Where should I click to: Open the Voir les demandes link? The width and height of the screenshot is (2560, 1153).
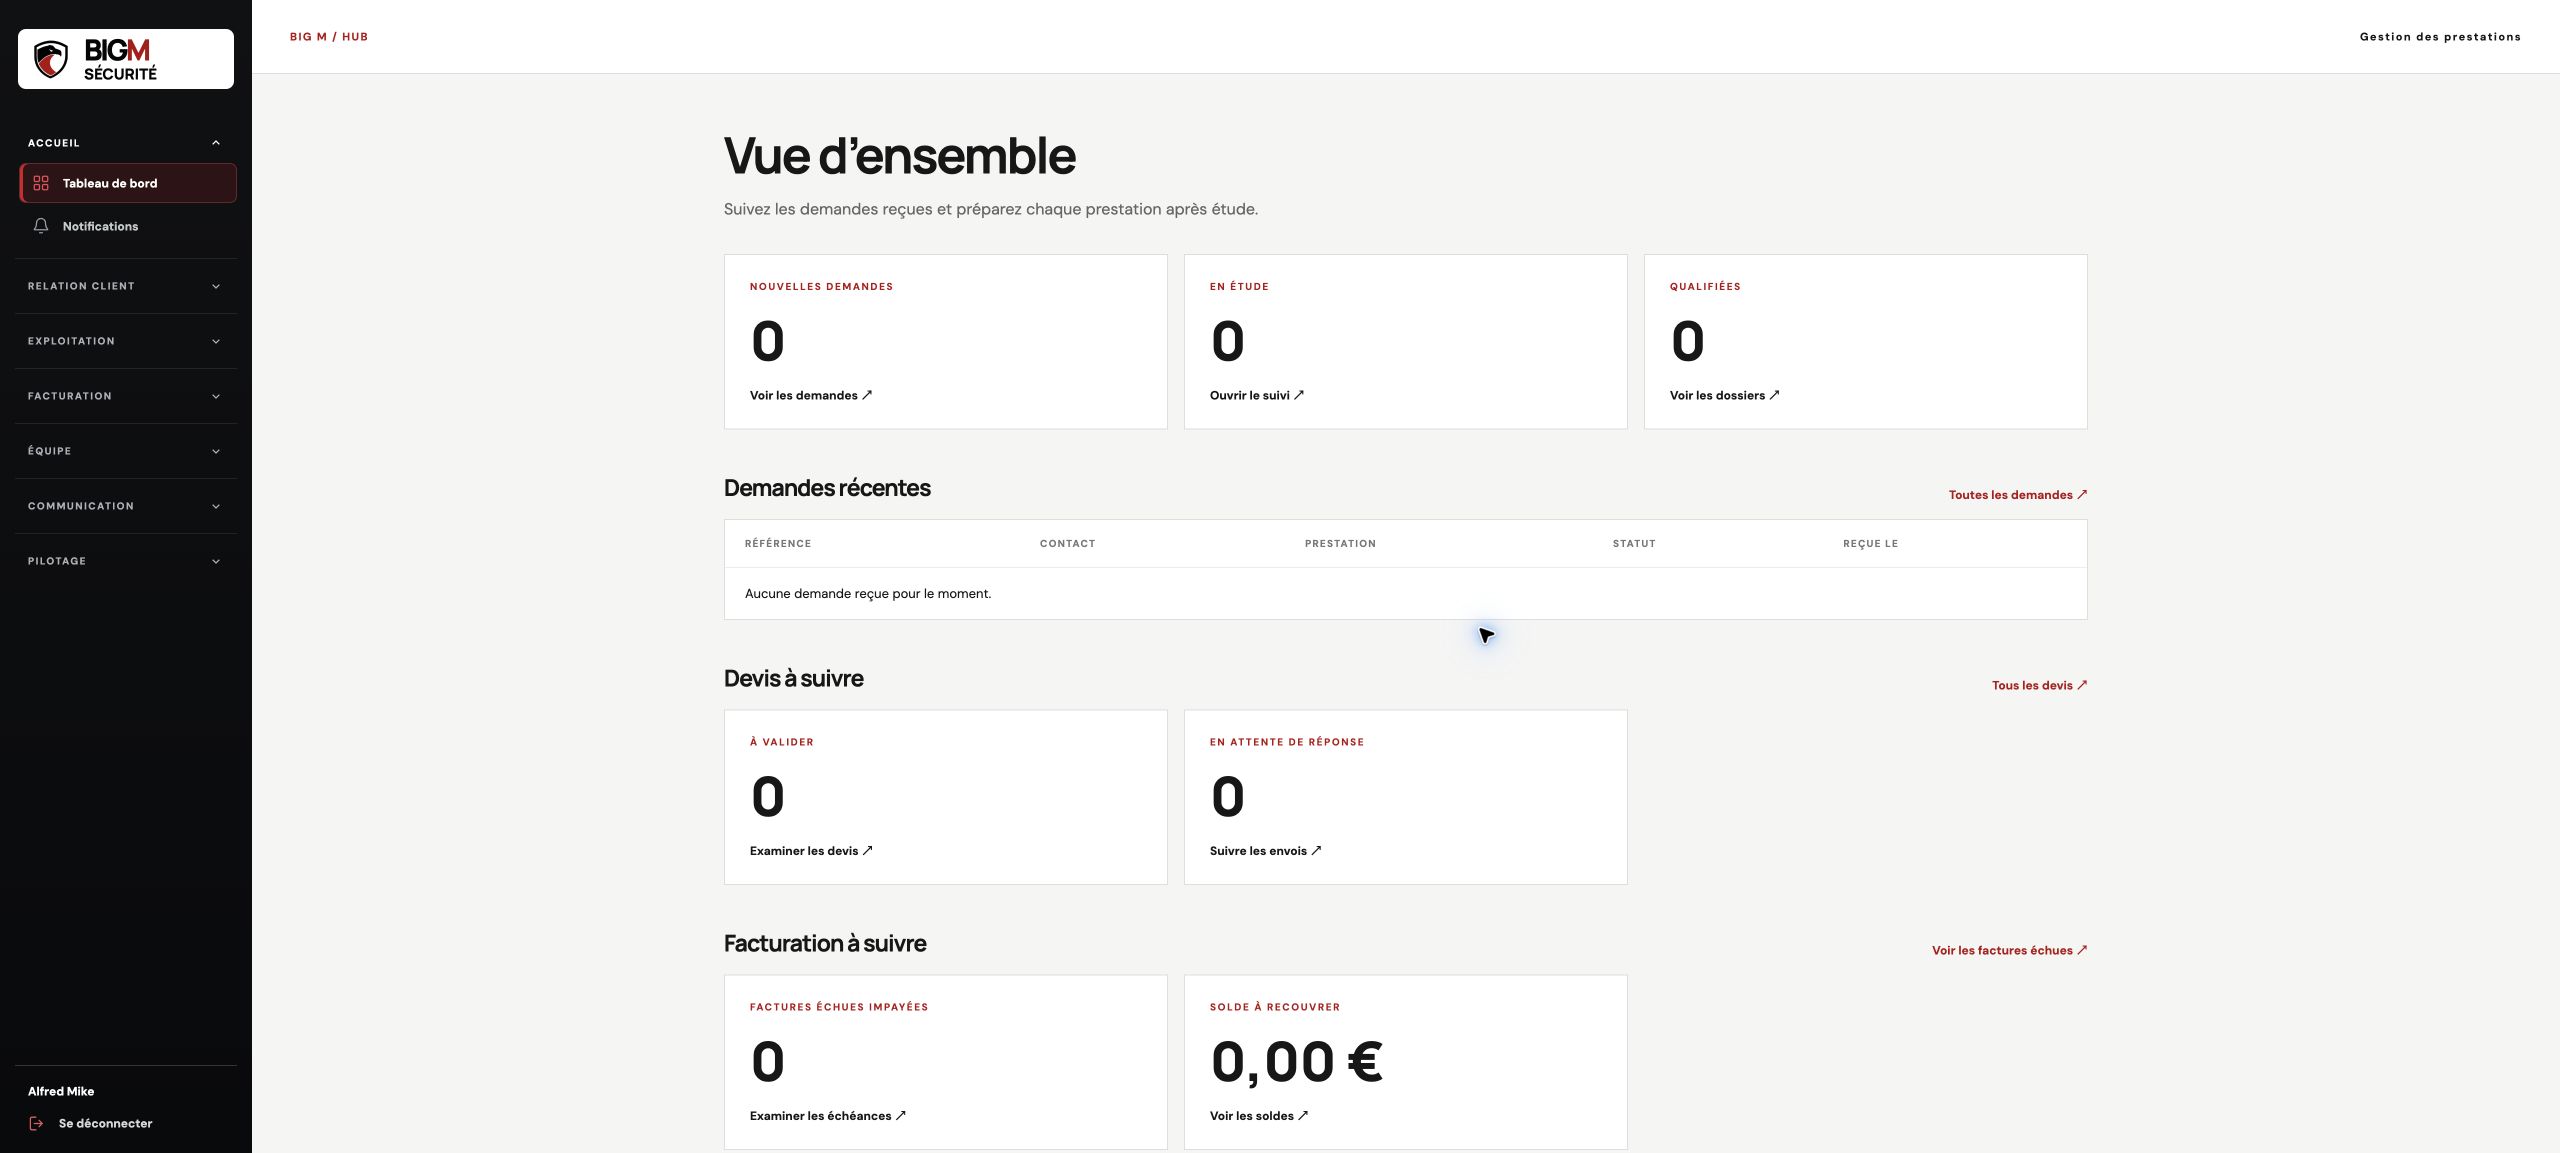[811, 395]
